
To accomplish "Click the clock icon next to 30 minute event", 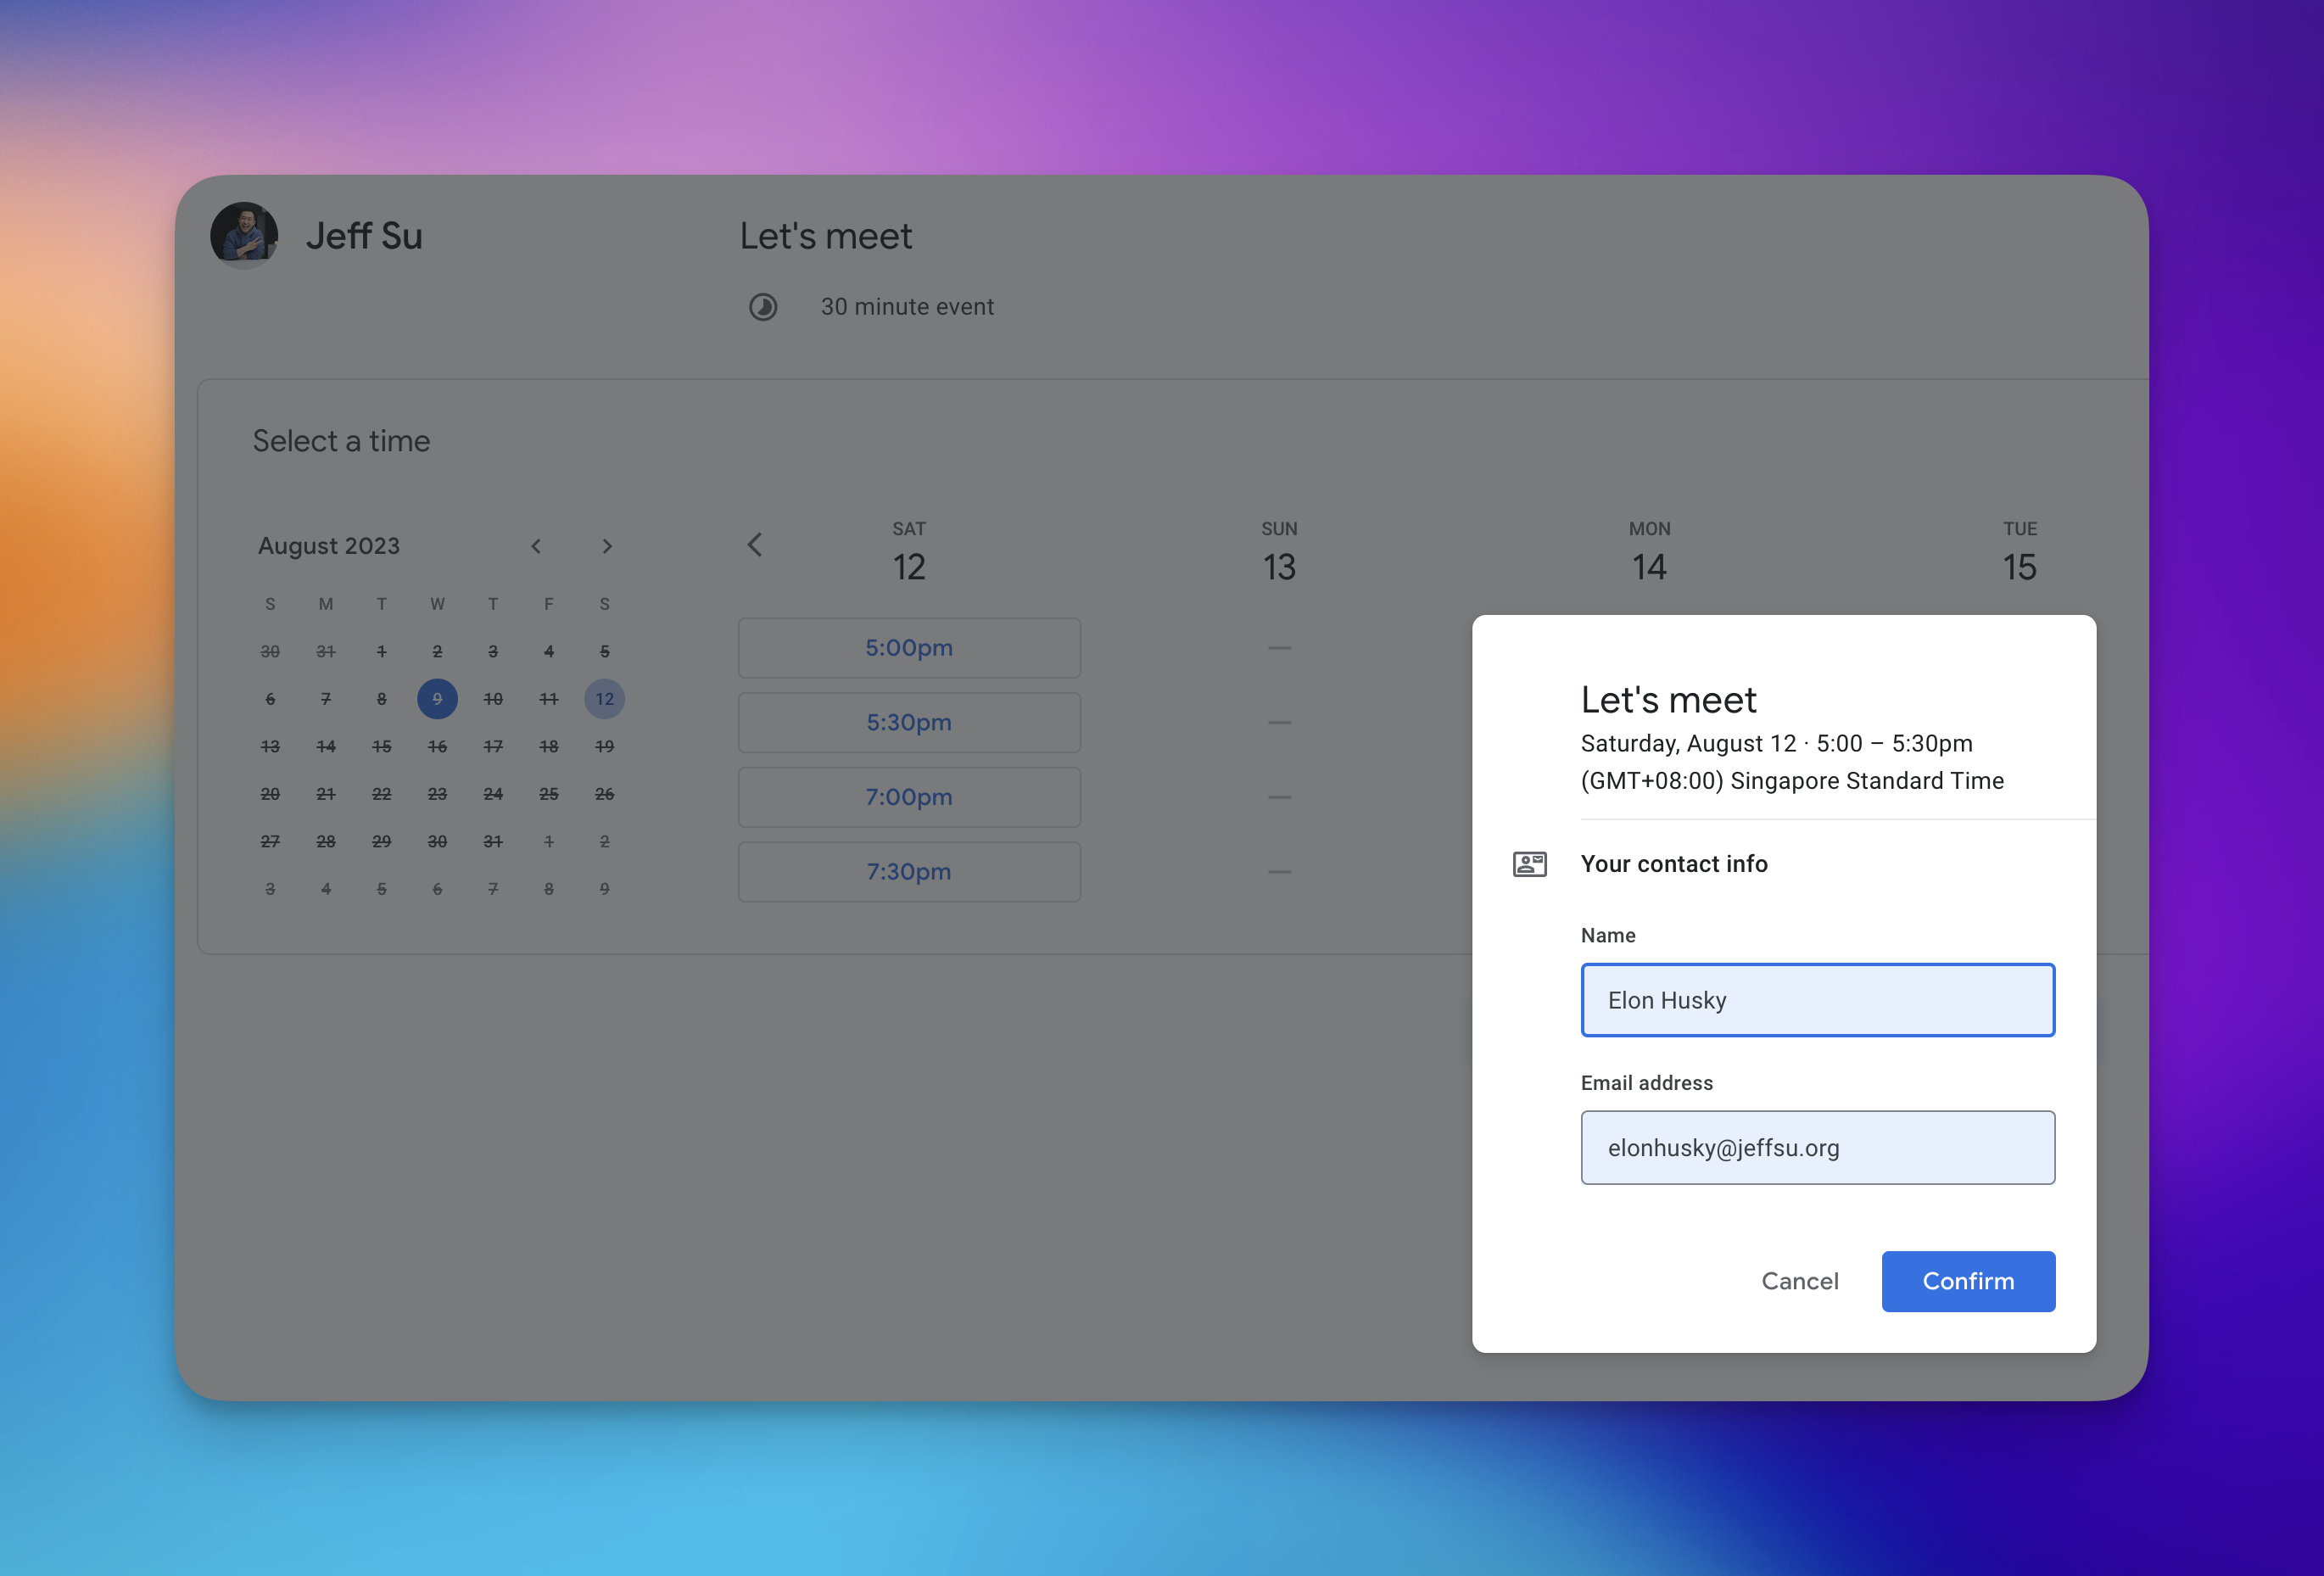I will pos(763,307).
